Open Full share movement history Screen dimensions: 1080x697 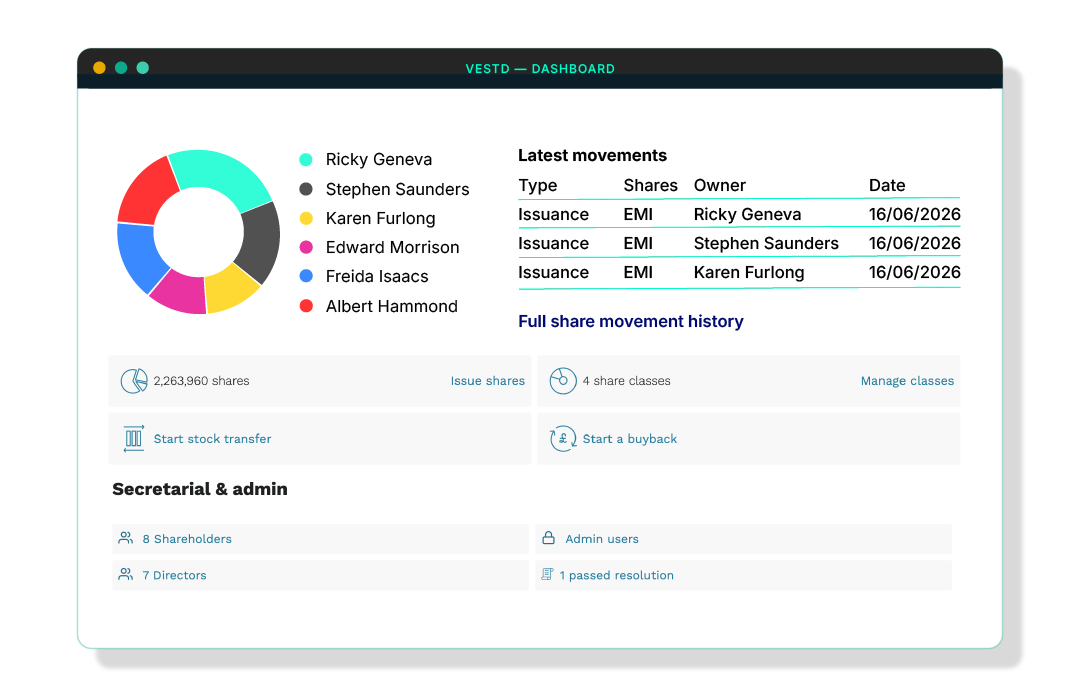(630, 322)
